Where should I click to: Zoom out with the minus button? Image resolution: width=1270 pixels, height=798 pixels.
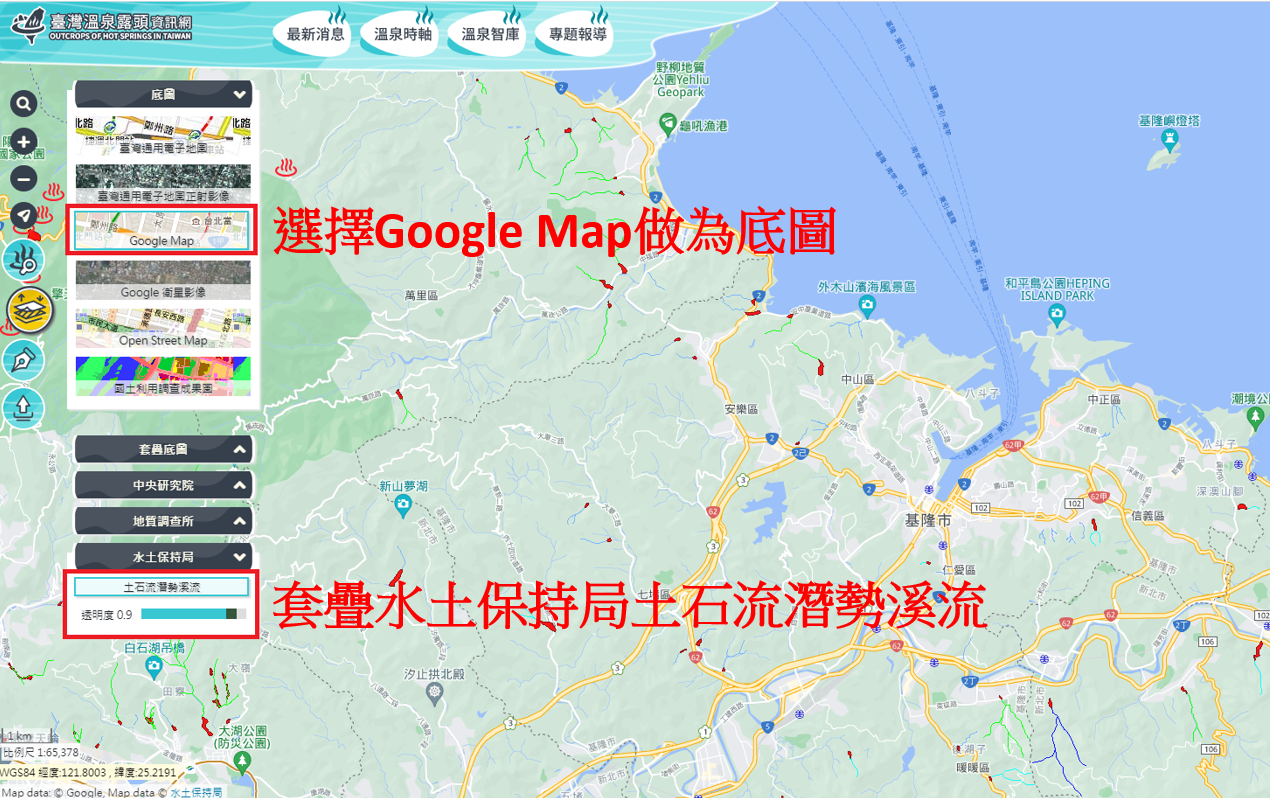tap(24, 179)
